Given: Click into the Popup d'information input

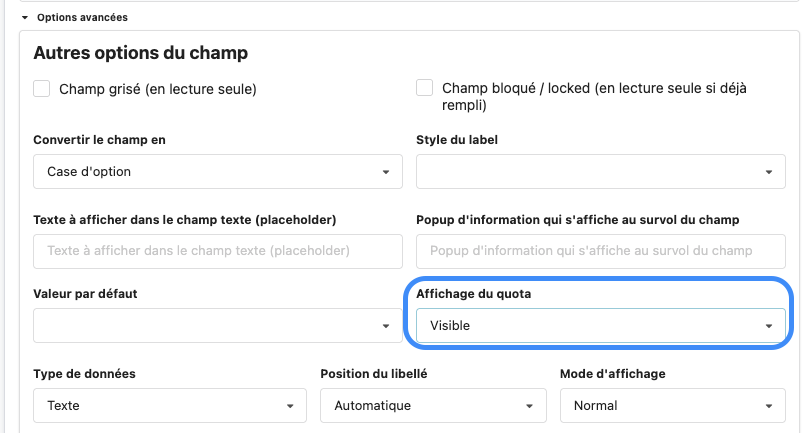Looking at the screenshot, I should [599, 250].
